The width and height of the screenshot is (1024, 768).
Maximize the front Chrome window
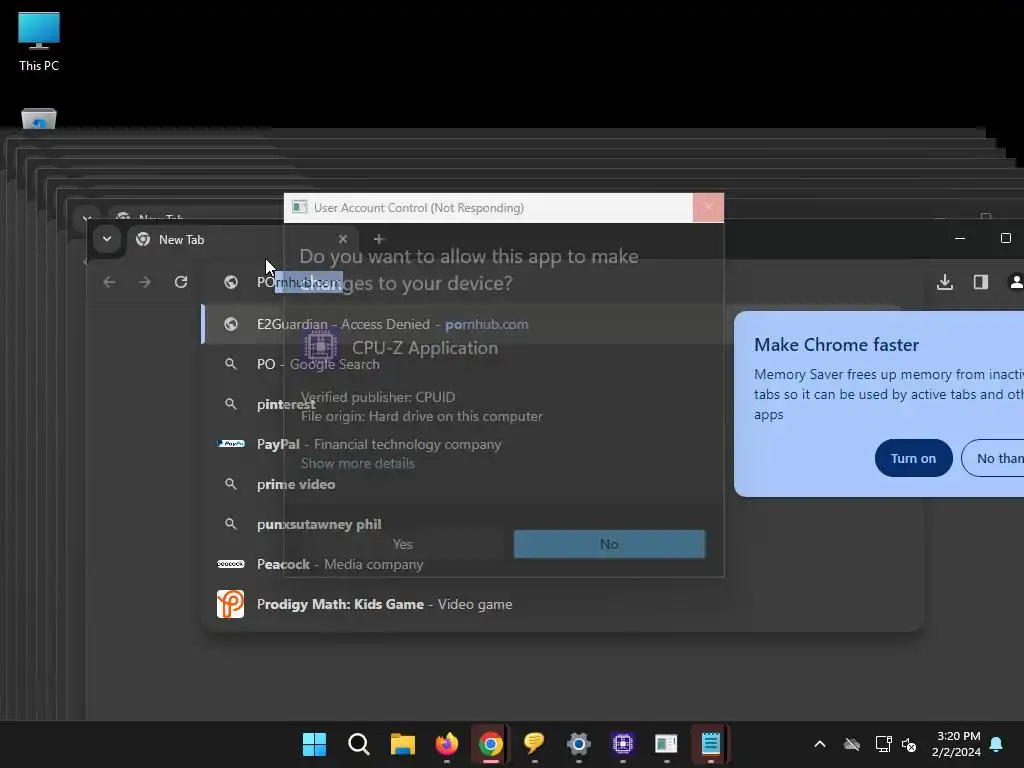coord(1006,238)
